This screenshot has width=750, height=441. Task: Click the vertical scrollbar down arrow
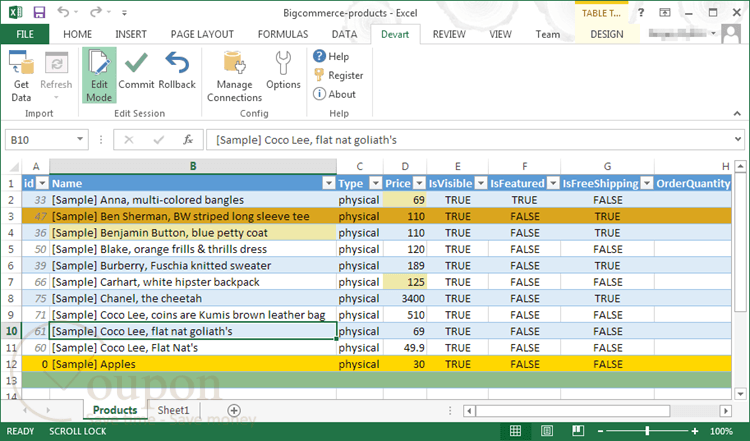(x=740, y=394)
